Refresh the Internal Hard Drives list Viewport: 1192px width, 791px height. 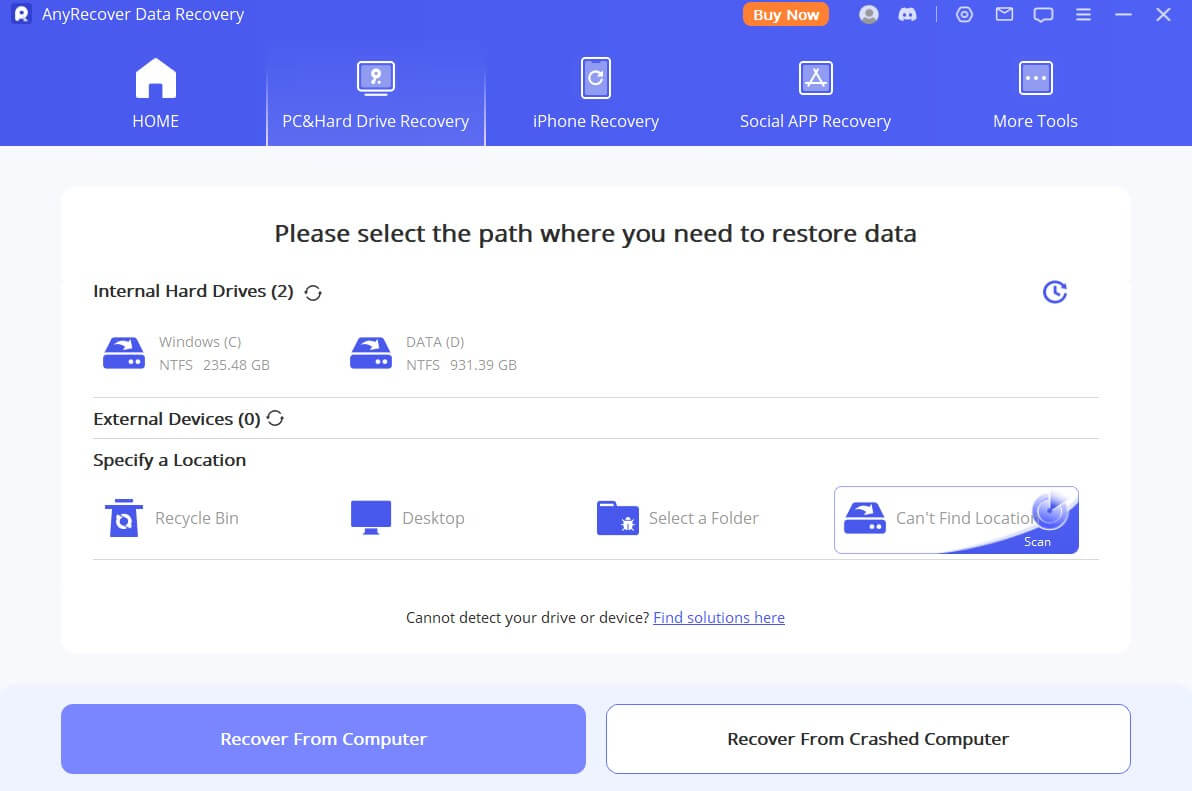[313, 292]
